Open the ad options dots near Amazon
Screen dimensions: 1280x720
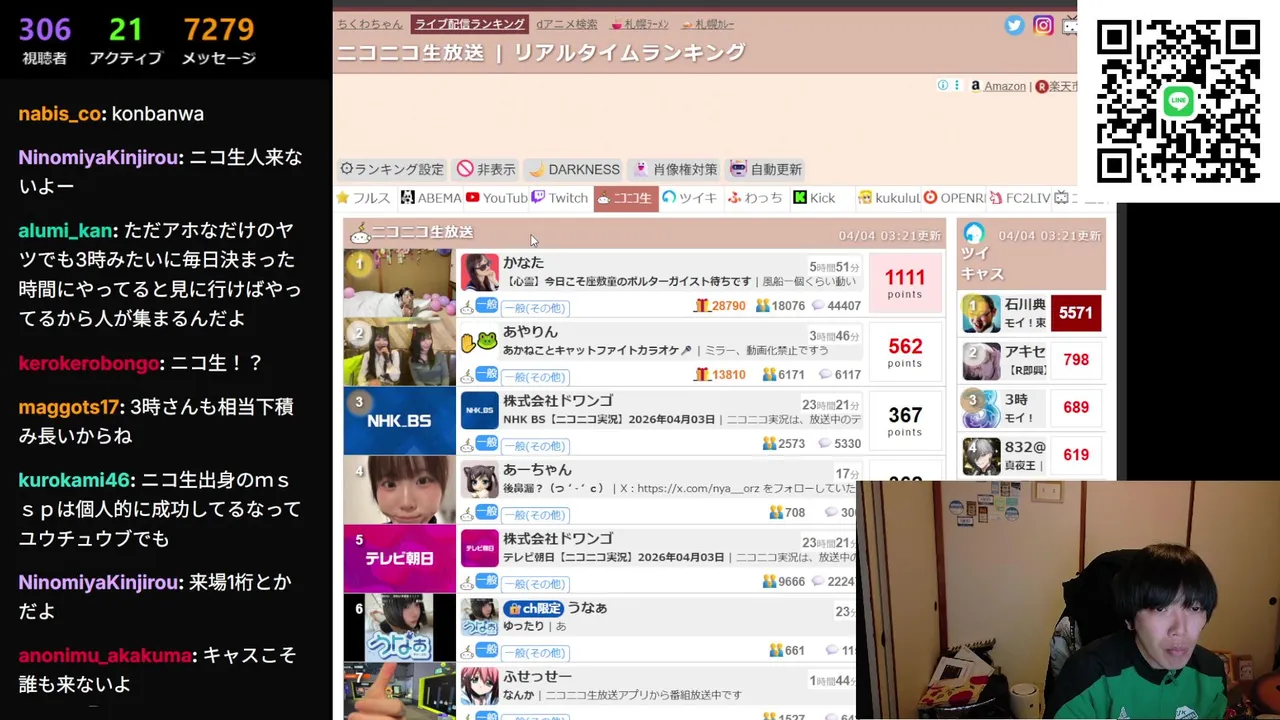coord(957,86)
